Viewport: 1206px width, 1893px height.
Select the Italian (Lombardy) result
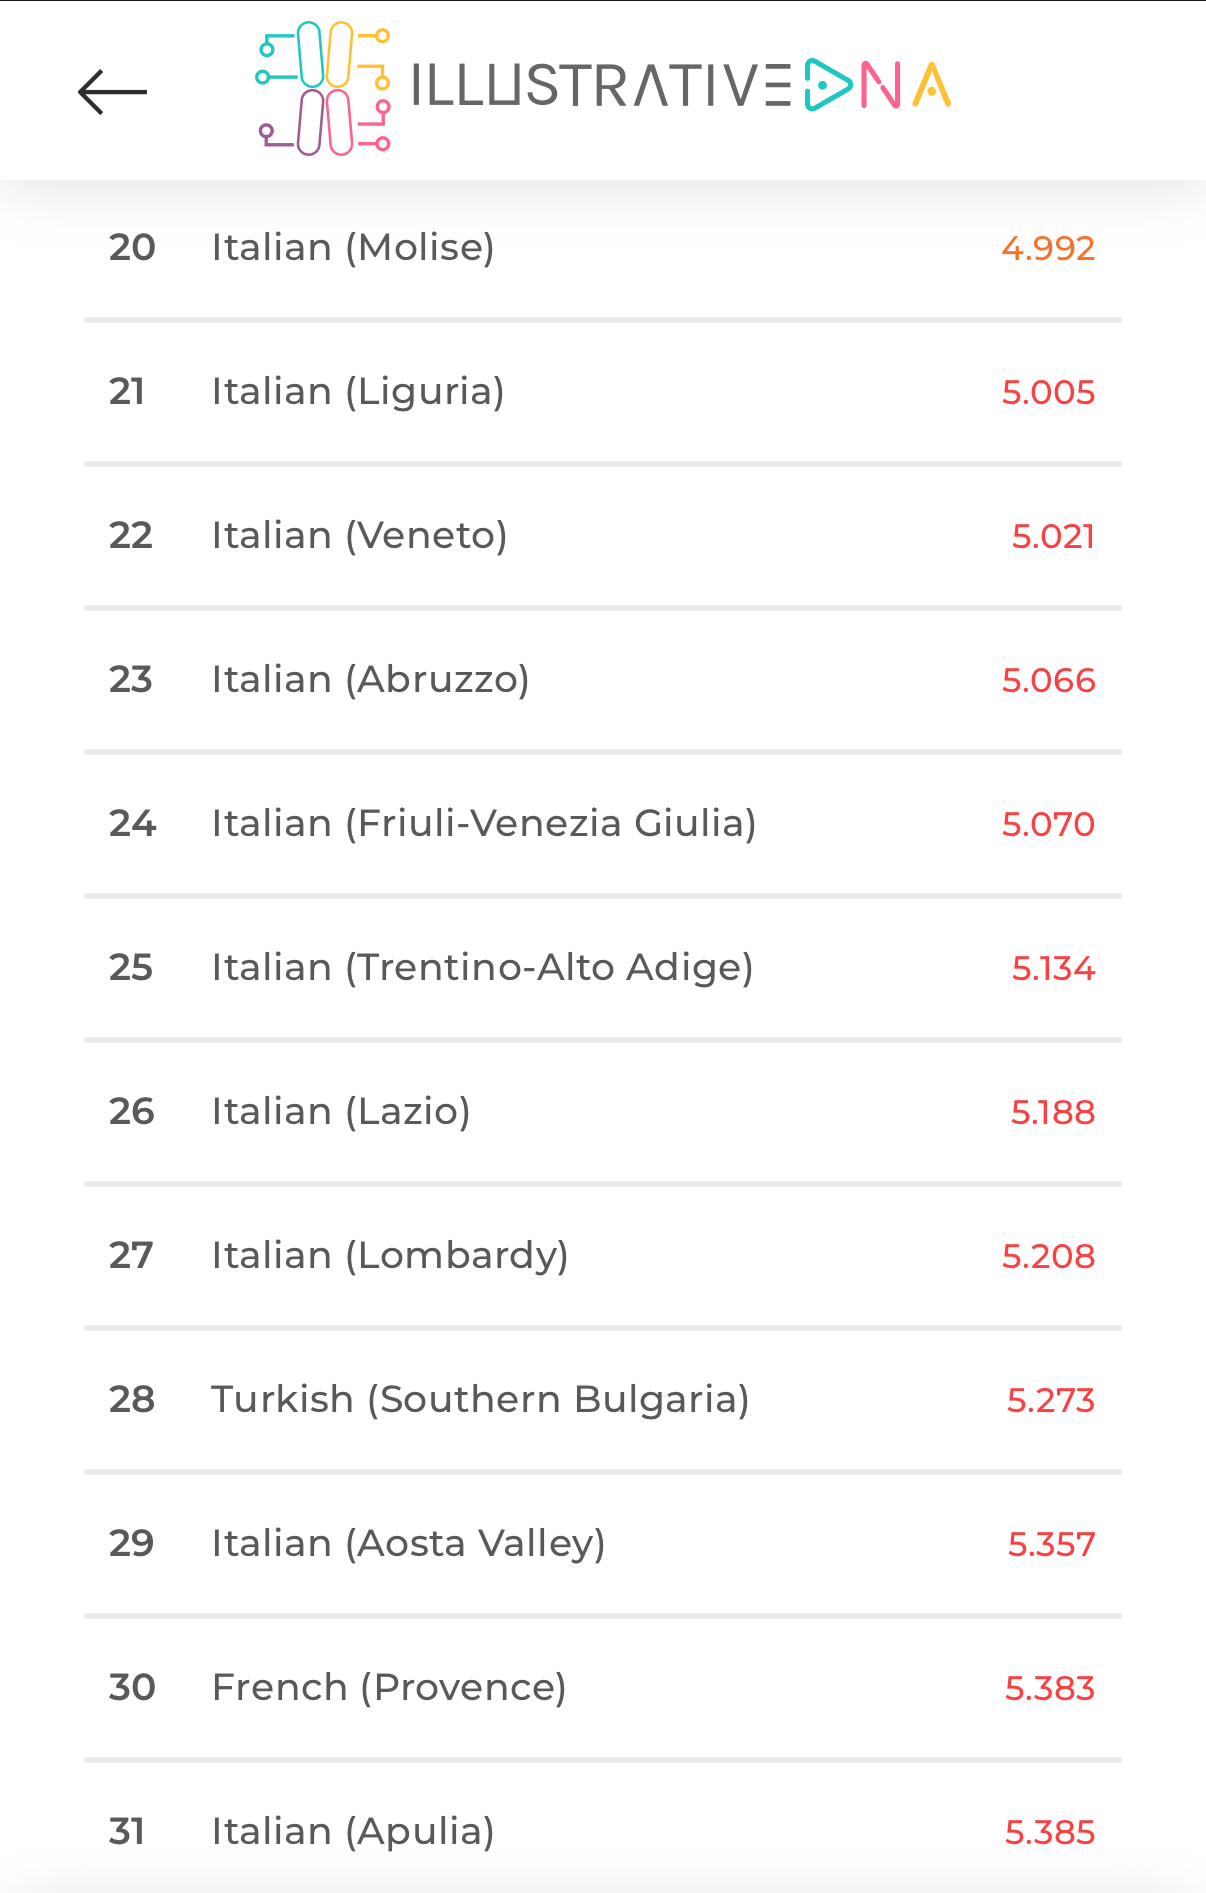point(603,1255)
